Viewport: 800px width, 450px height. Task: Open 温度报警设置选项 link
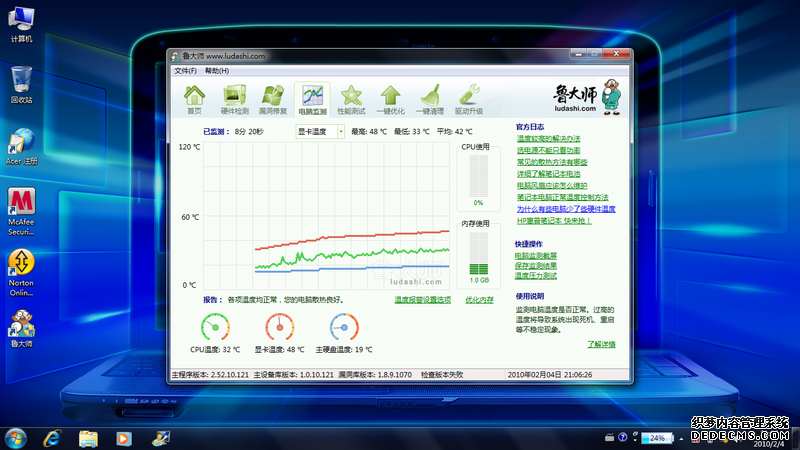[x=422, y=300]
